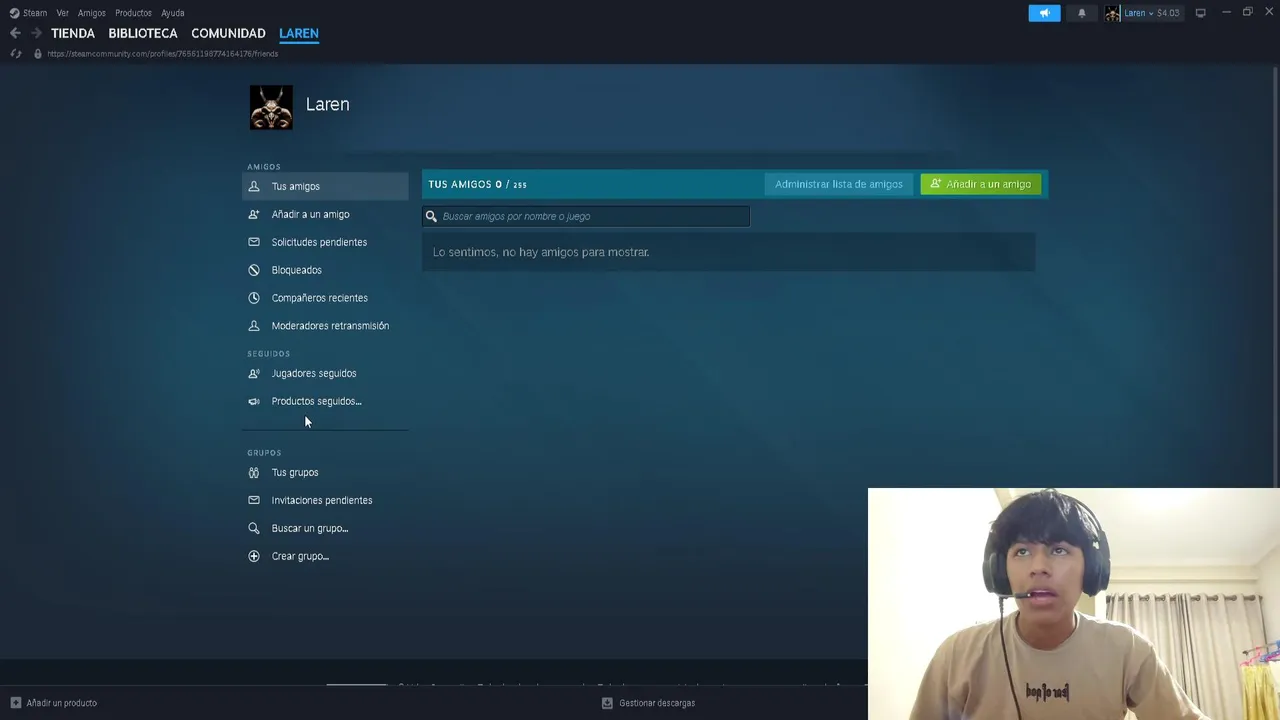
Task: Click the Gestionar descargas download icon
Action: click(x=607, y=703)
